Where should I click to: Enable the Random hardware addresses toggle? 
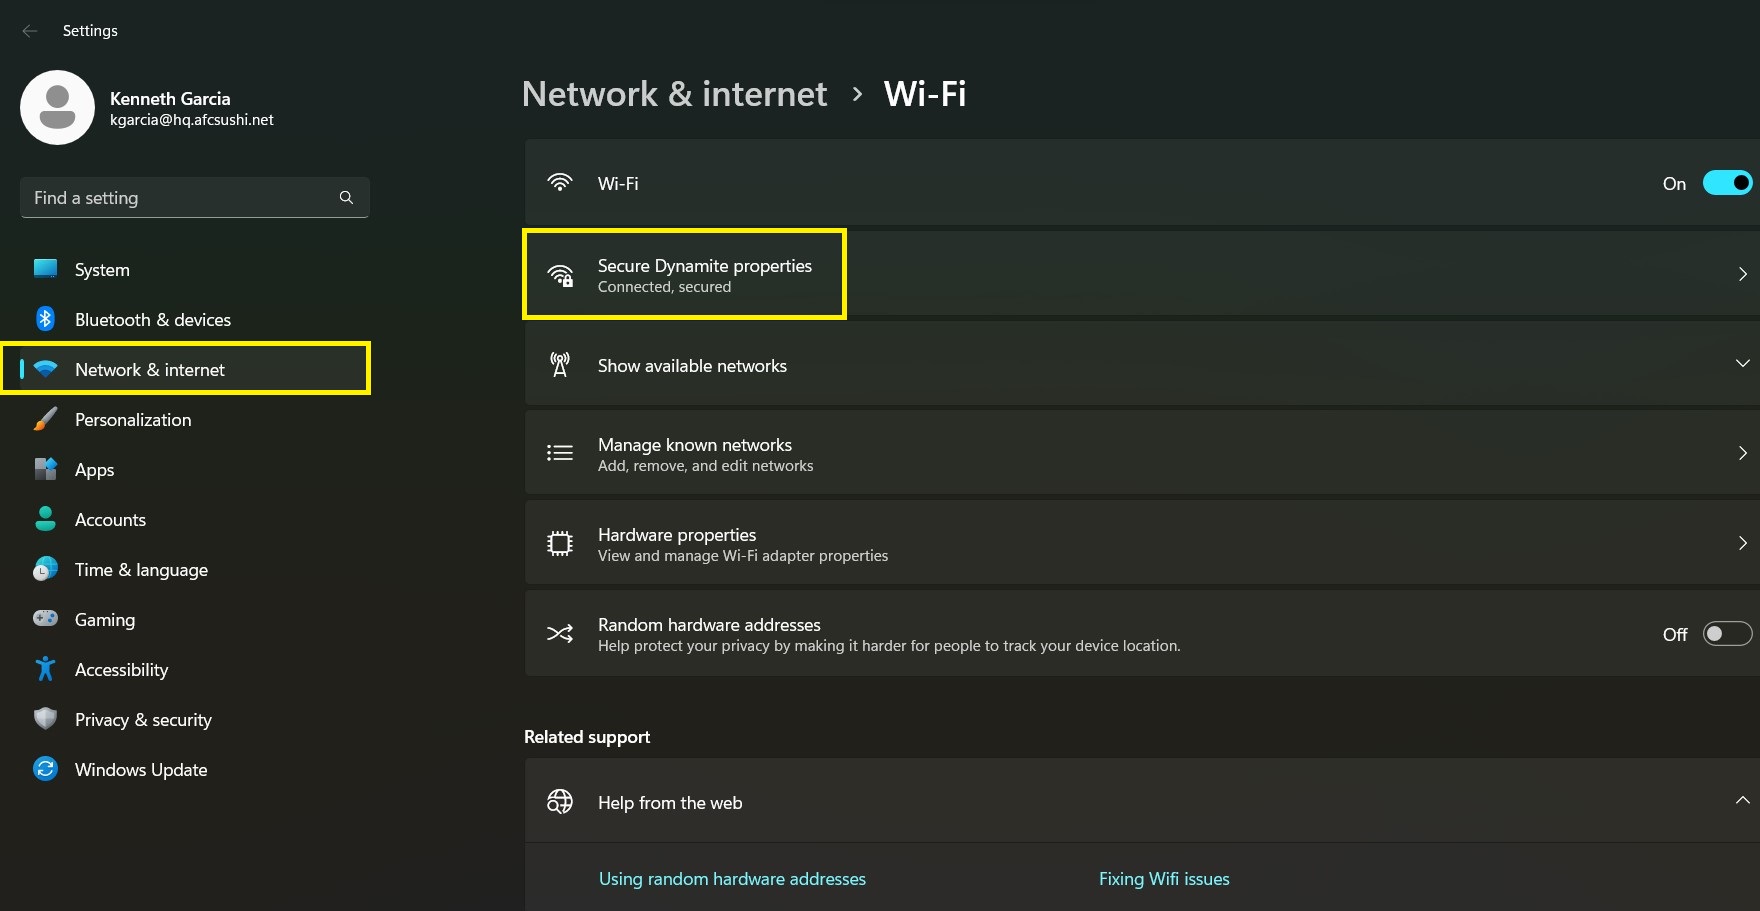point(1727,634)
